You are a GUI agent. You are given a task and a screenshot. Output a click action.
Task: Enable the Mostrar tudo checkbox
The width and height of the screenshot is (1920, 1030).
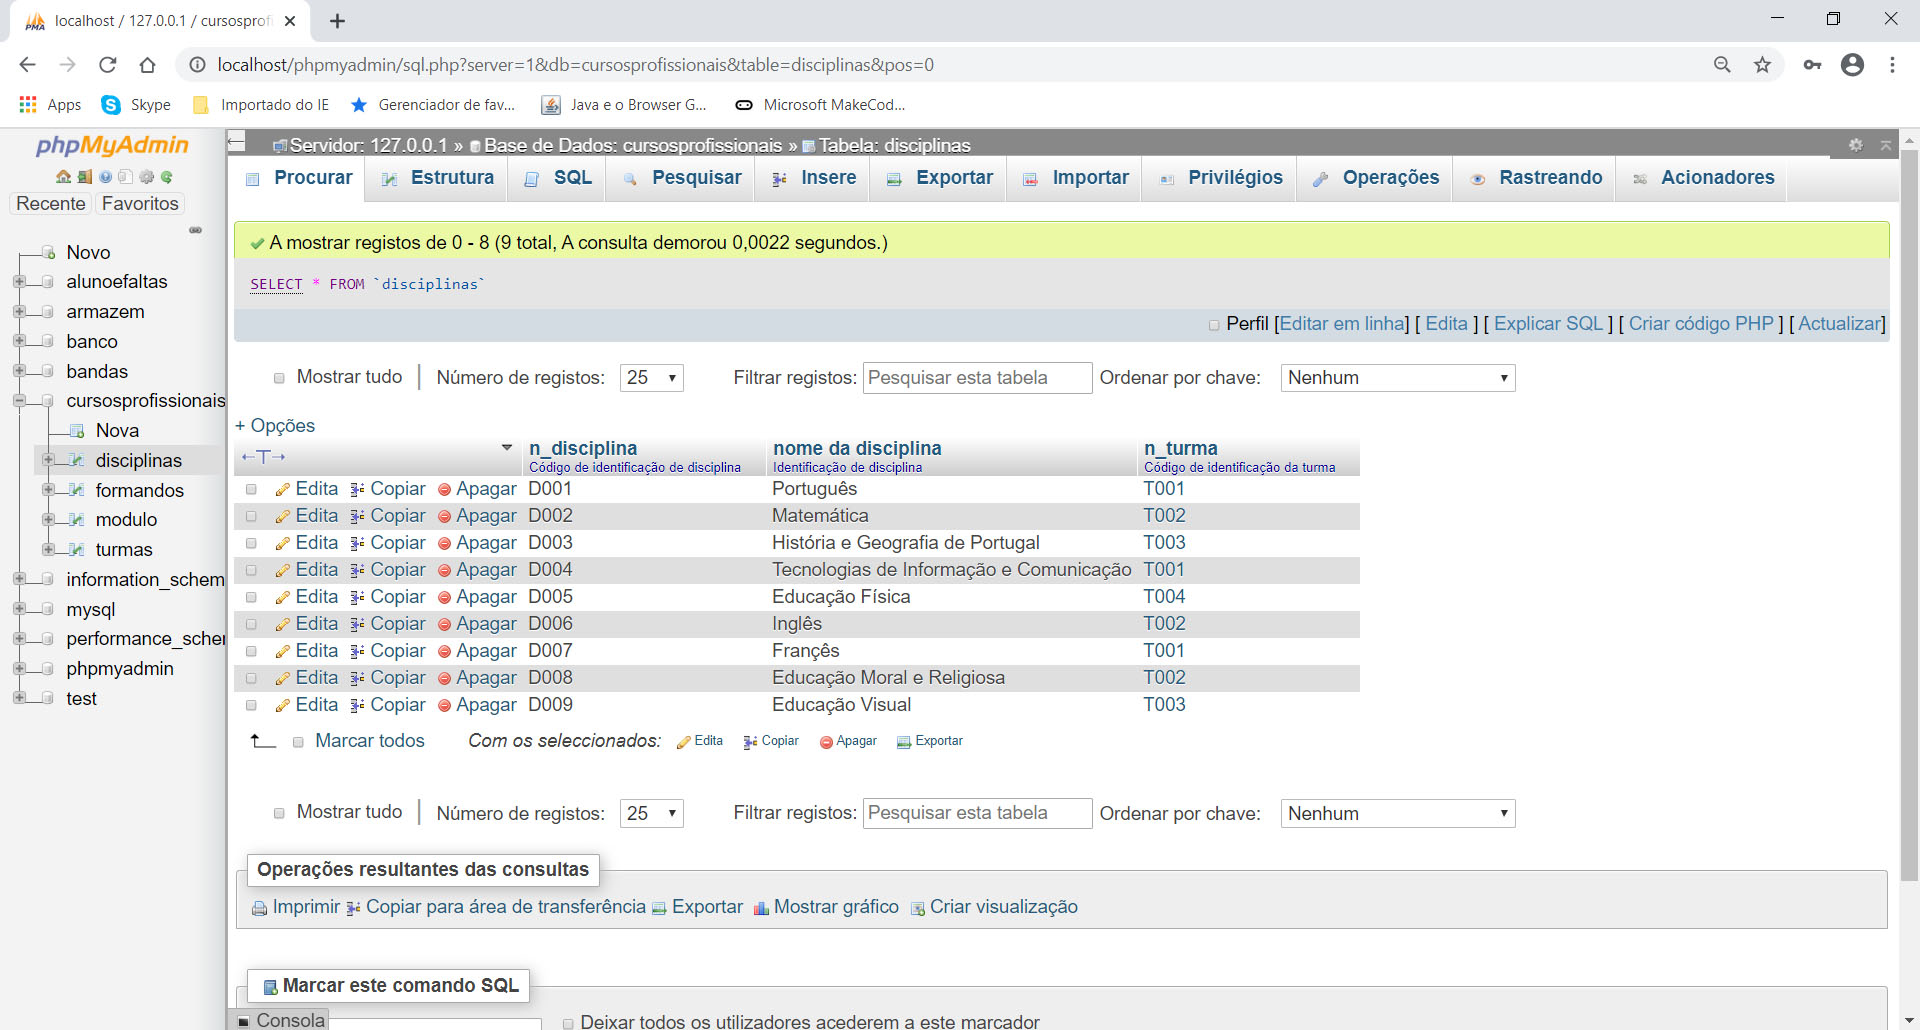click(280, 377)
